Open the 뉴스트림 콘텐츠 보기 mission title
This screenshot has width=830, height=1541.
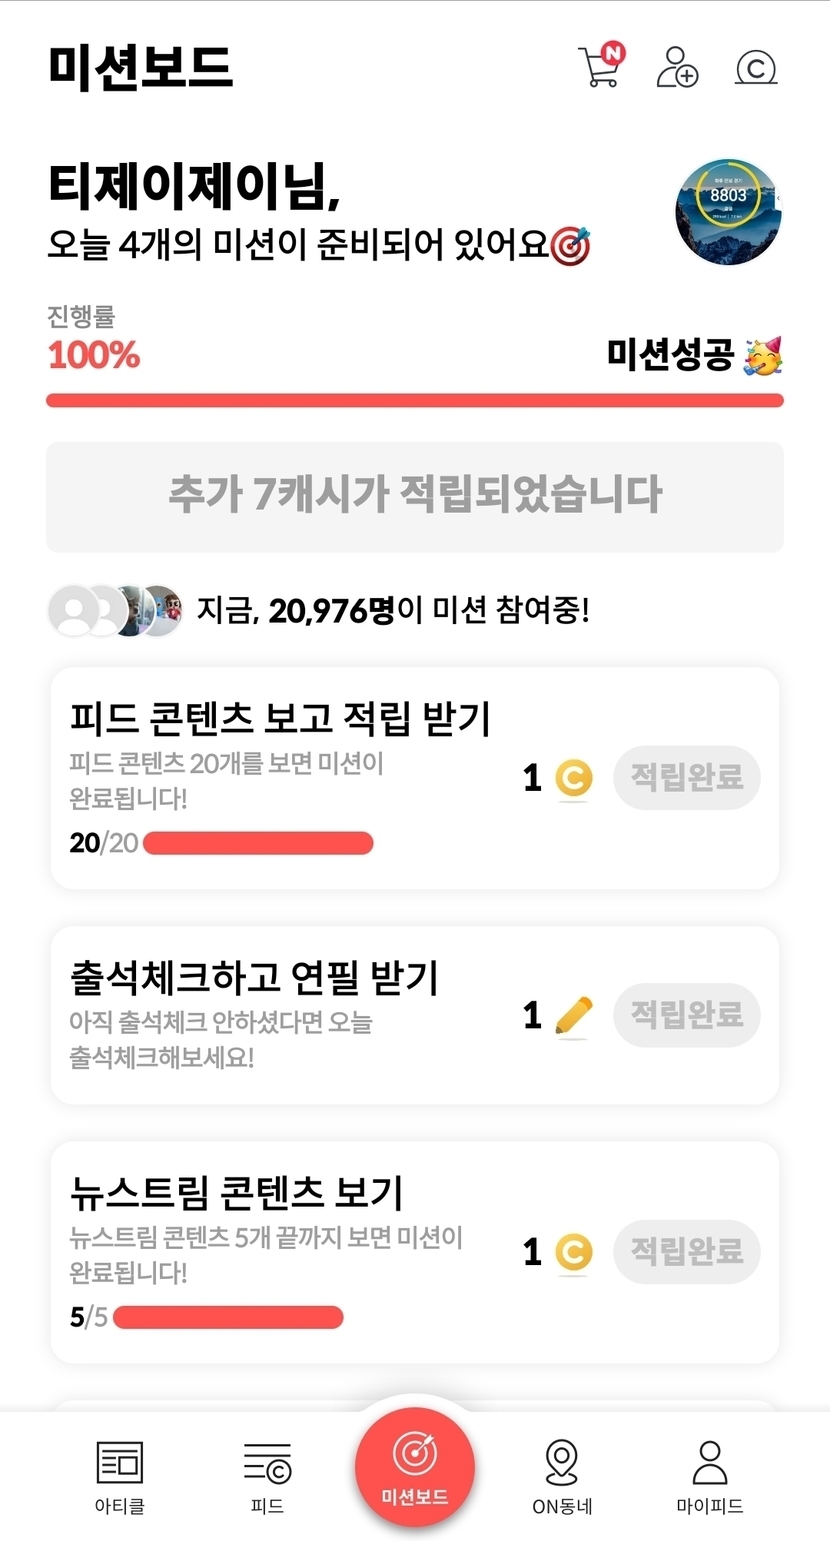point(237,1193)
